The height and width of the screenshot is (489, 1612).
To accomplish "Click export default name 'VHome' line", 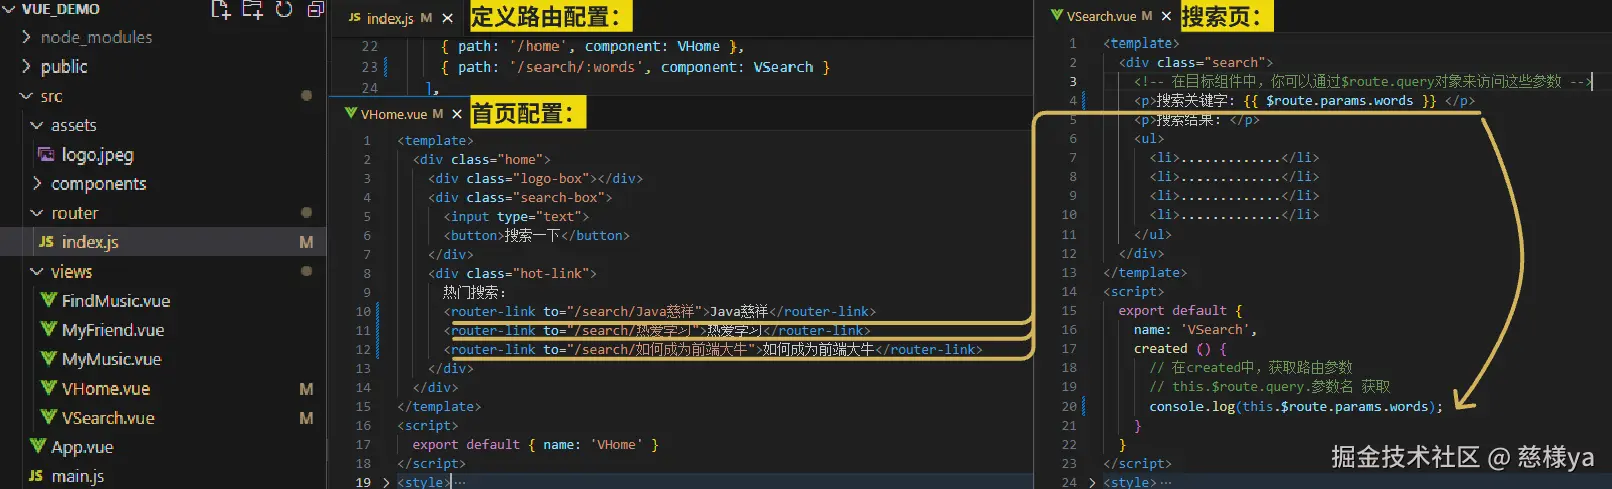I will point(535,445).
